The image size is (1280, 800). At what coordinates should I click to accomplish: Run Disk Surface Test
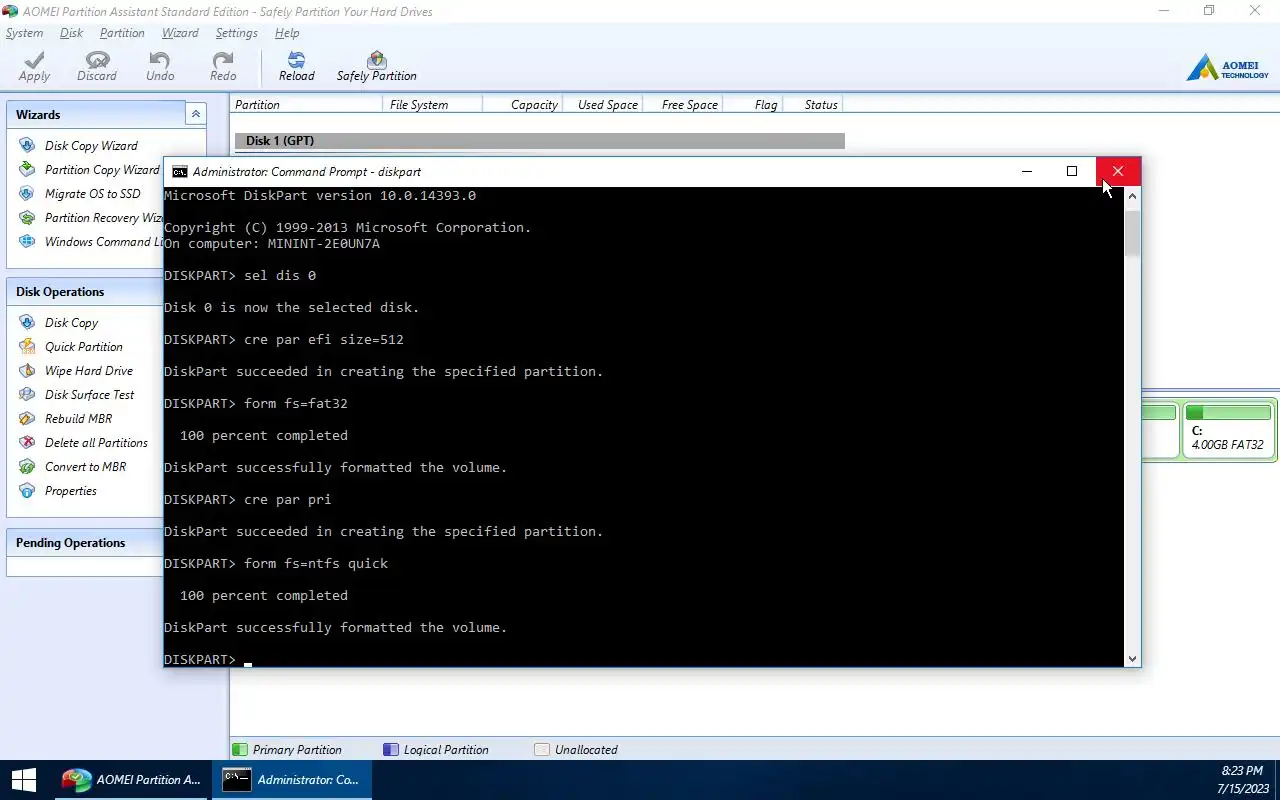click(x=76, y=395)
